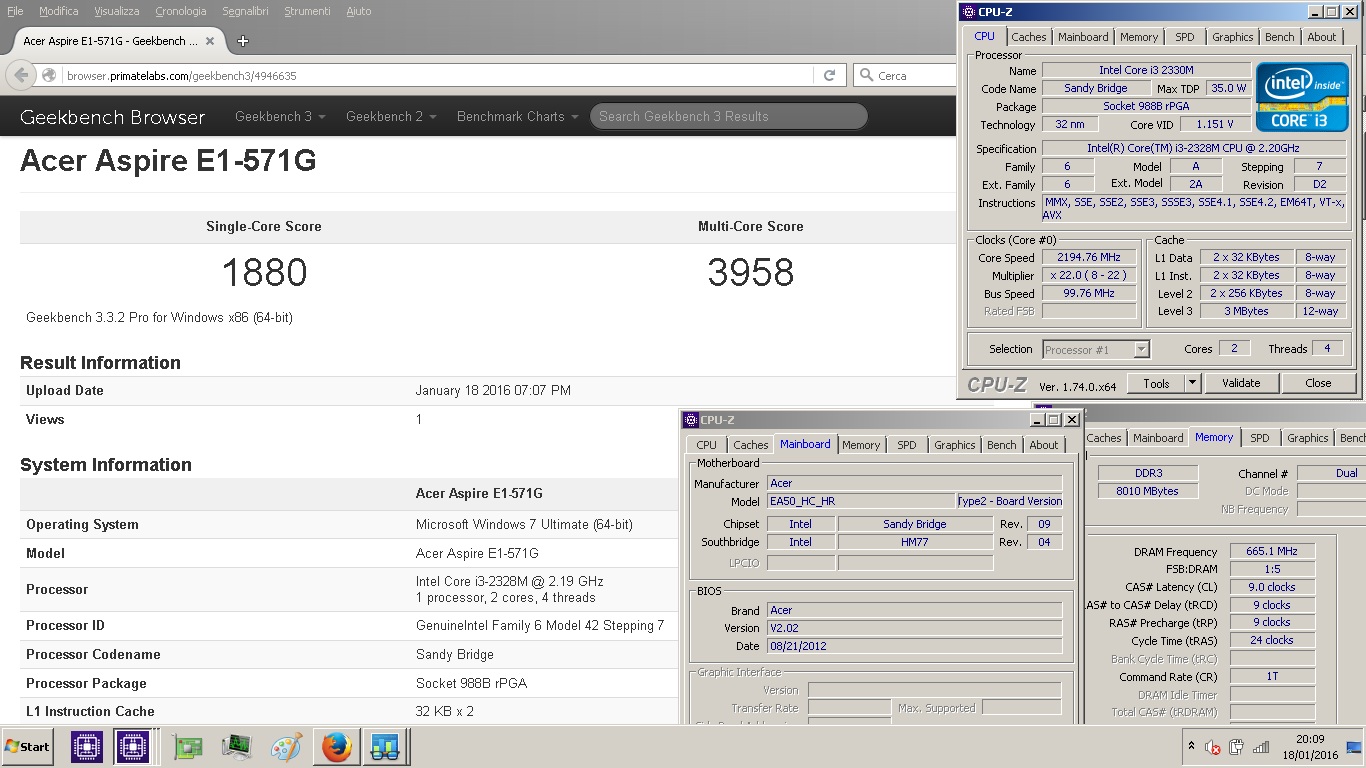Open the Tools dropdown arrow in CPU-Z
This screenshot has width=1366, height=768.
(x=1192, y=383)
